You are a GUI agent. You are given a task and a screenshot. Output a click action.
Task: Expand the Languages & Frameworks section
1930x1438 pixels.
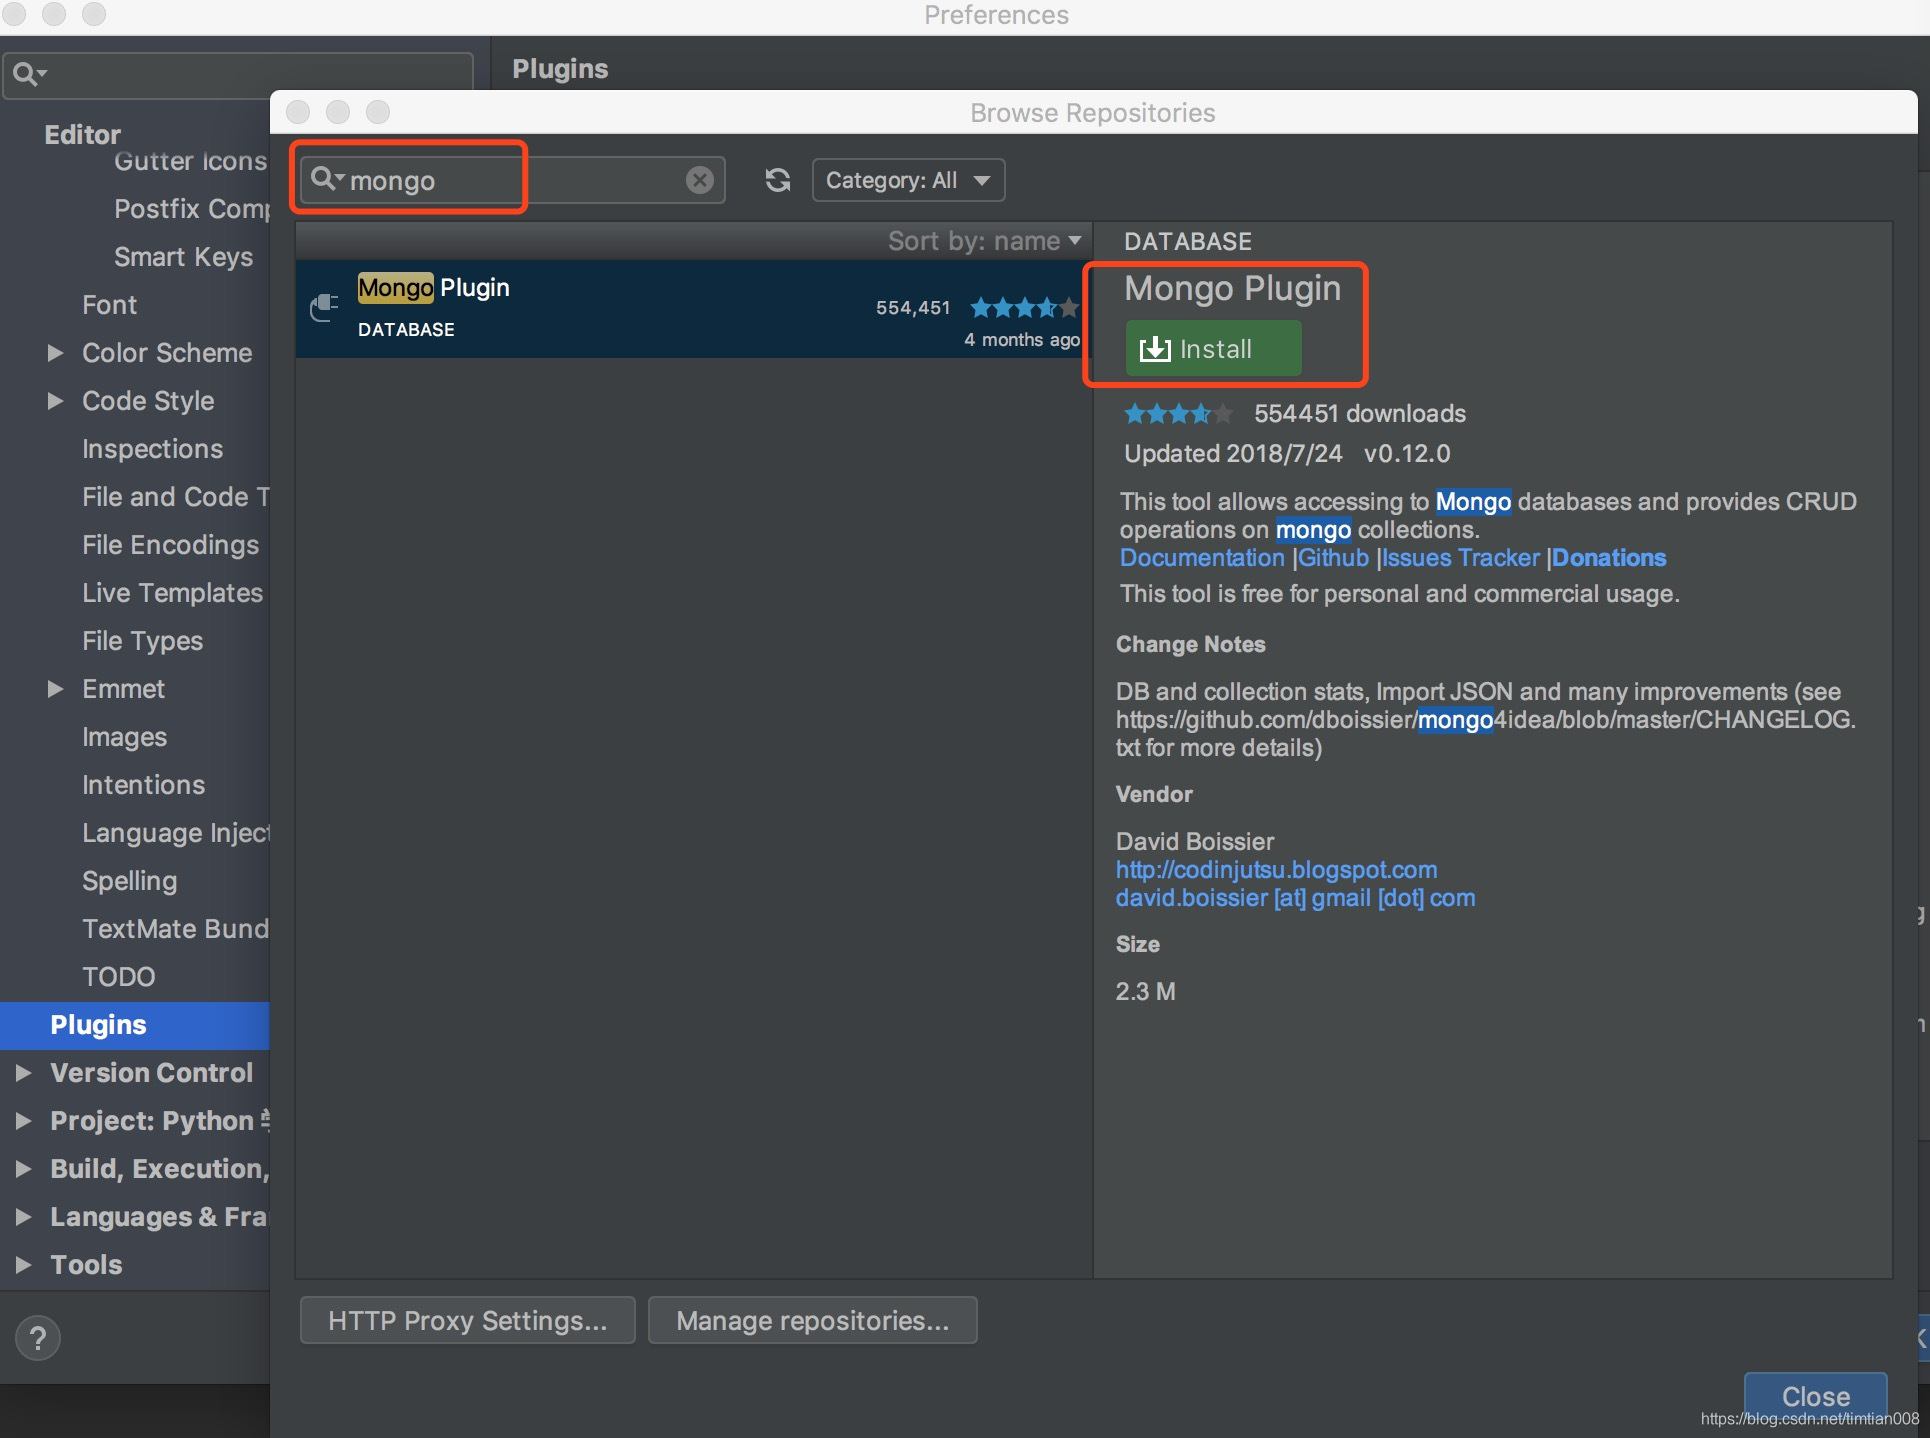pos(23,1217)
